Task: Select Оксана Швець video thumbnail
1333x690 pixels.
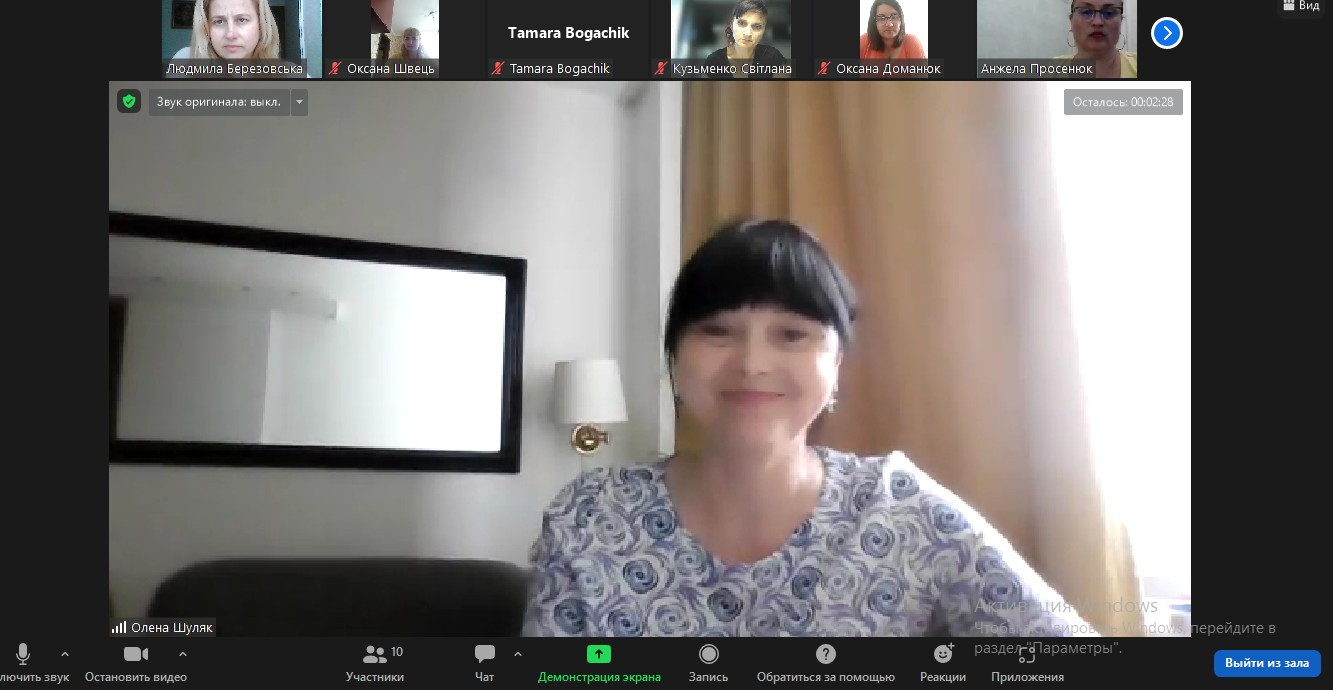Action: [405, 39]
